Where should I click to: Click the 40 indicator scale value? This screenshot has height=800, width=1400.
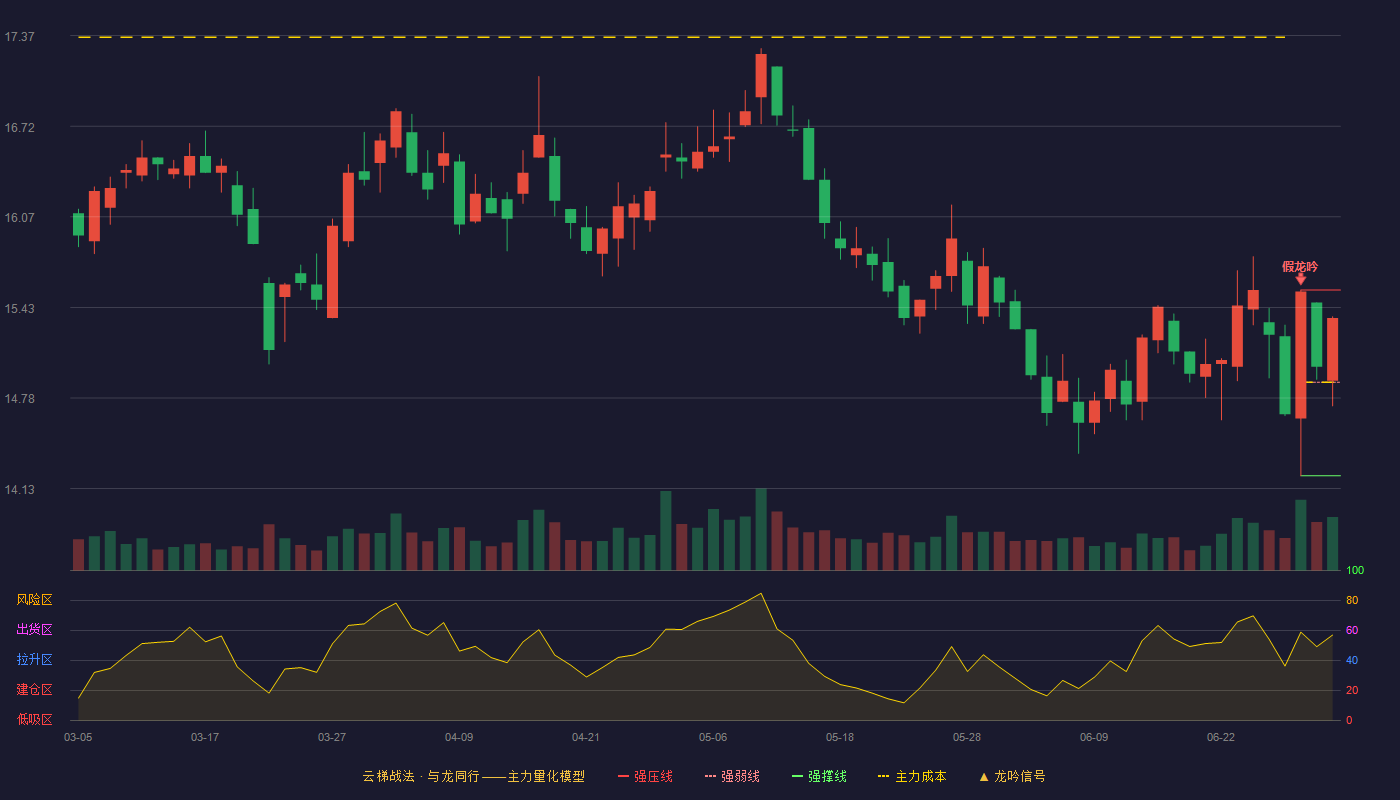pyautogui.click(x=1352, y=661)
